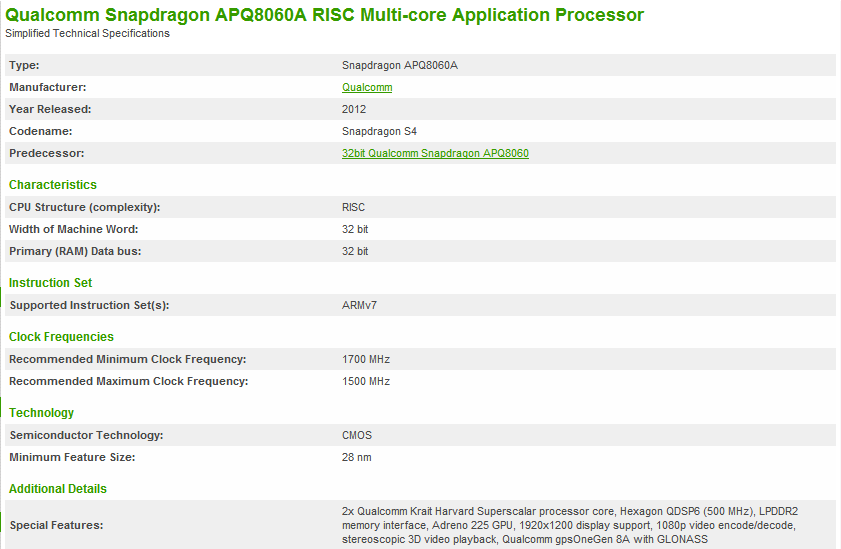Click the special features description starting '2x Qualcomm Krait'
The height and width of the screenshot is (549, 841).
tap(570, 525)
